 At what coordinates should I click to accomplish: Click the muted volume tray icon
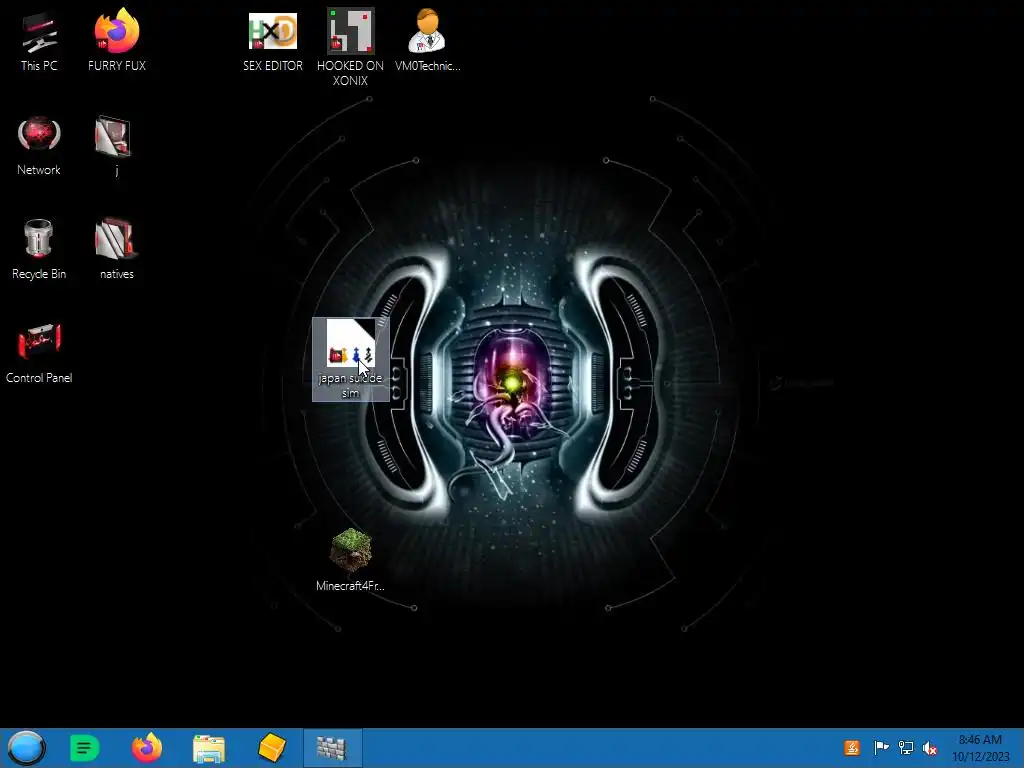pos(930,748)
